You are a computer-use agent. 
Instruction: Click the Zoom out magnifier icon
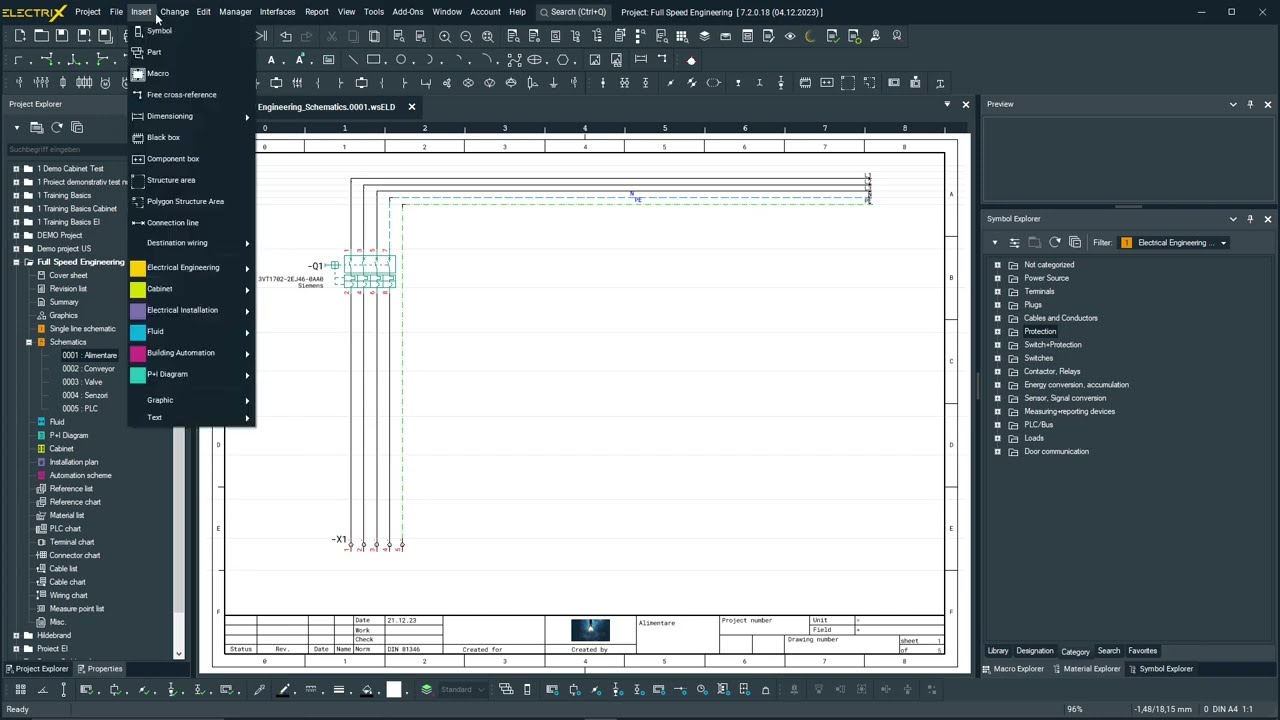466,36
